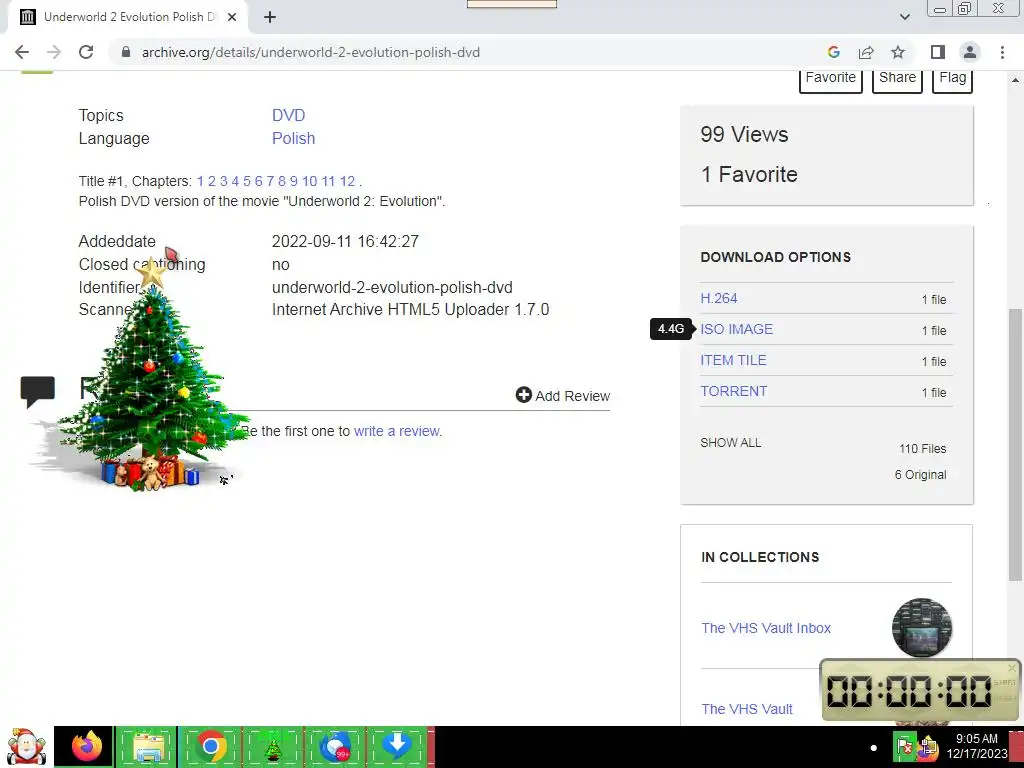The width and height of the screenshot is (1024, 768).
Task: Click the 00:00:00 timer display
Action: pyautogui.click(x=909, y=691)
